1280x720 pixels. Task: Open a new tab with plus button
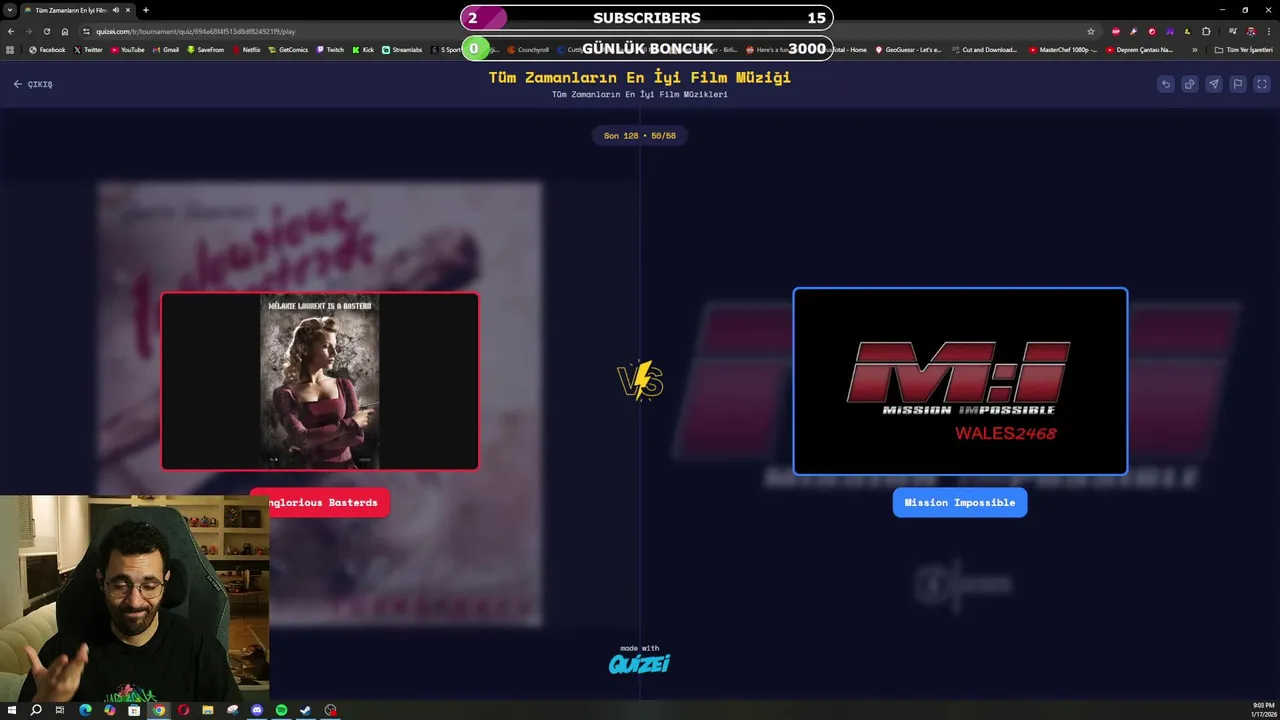click(x=146, y=10)
